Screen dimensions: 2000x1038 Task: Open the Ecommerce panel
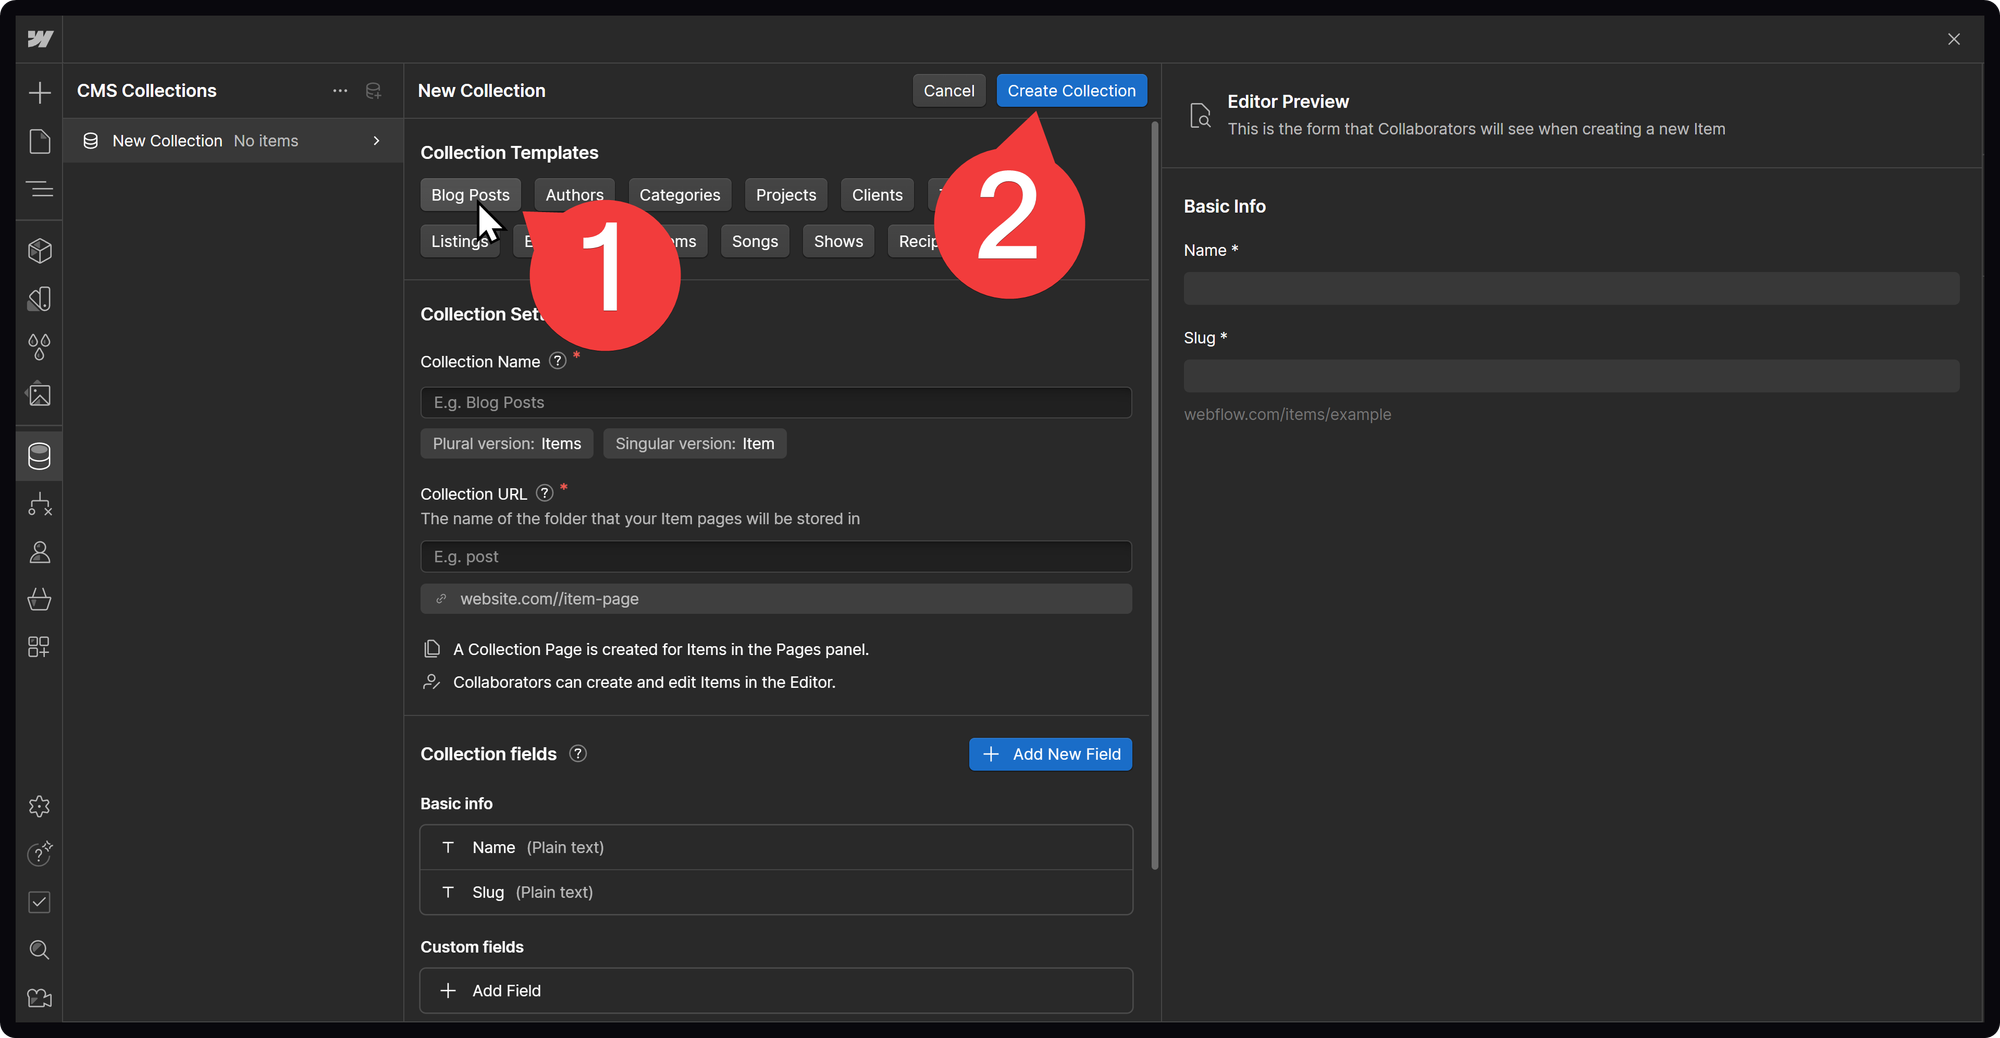coord(40,600)
